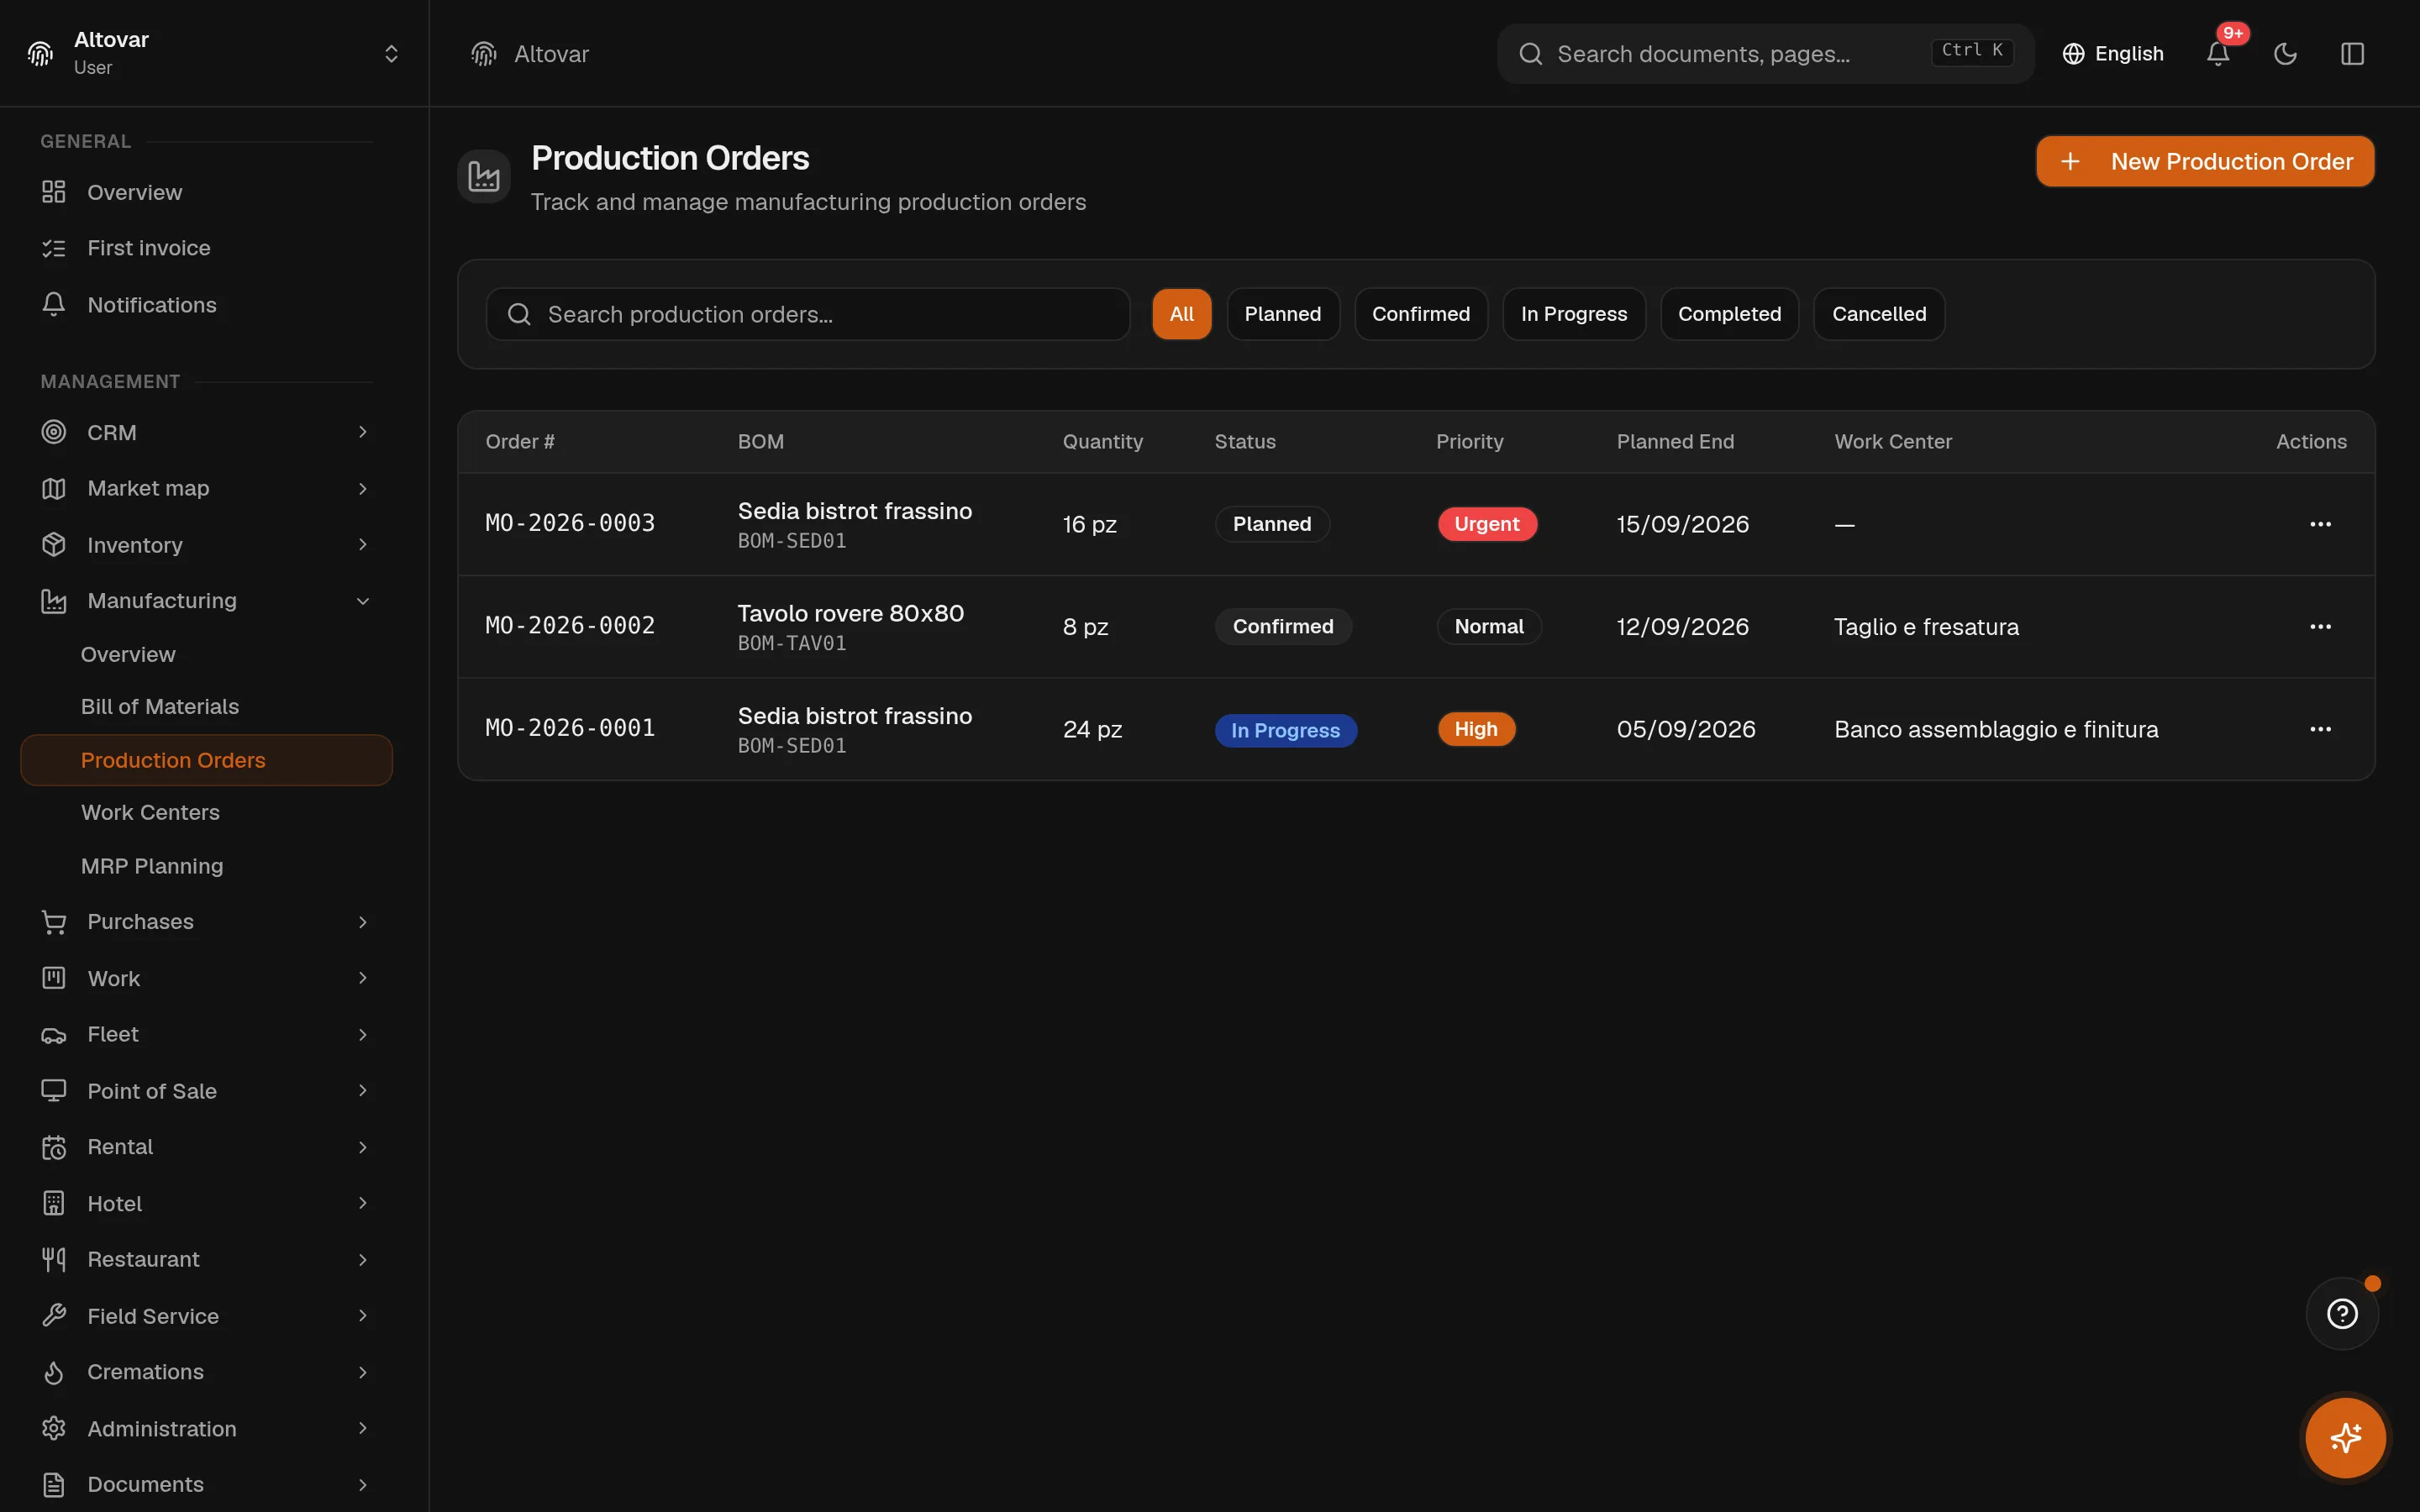Viewport: 2420px width, 1512px height.
Task: Filter orders by Cancelled
Action: (x=1878, y=314)
